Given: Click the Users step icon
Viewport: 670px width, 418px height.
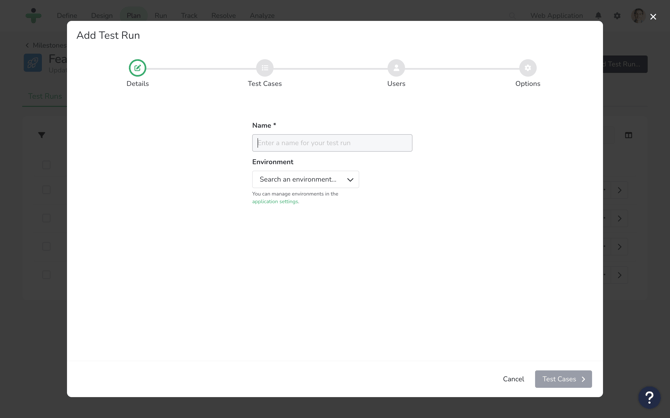Looking at the screenshot, I should pyautogui.click(x=396, y=68).
